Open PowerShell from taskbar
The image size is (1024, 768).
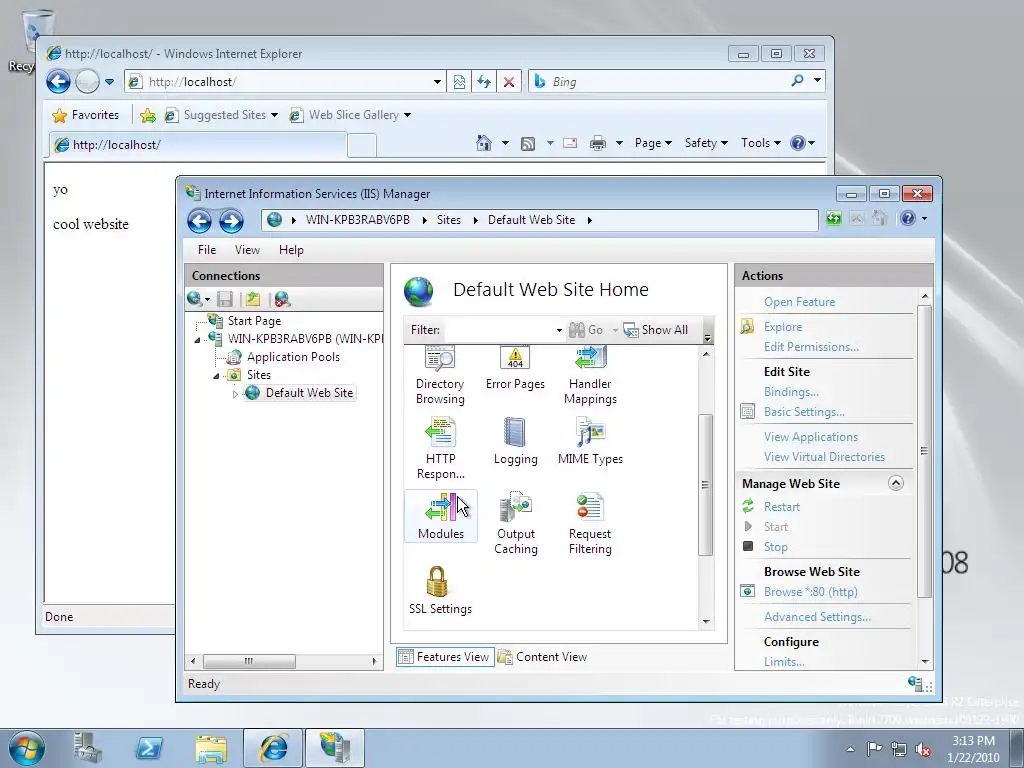[x=149, y=748]
